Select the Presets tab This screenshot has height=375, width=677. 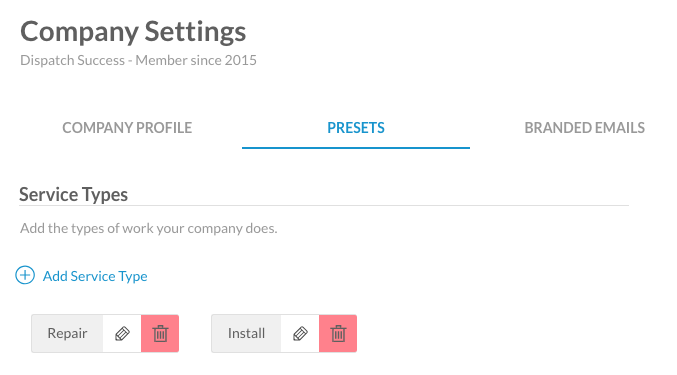[356, 128]
